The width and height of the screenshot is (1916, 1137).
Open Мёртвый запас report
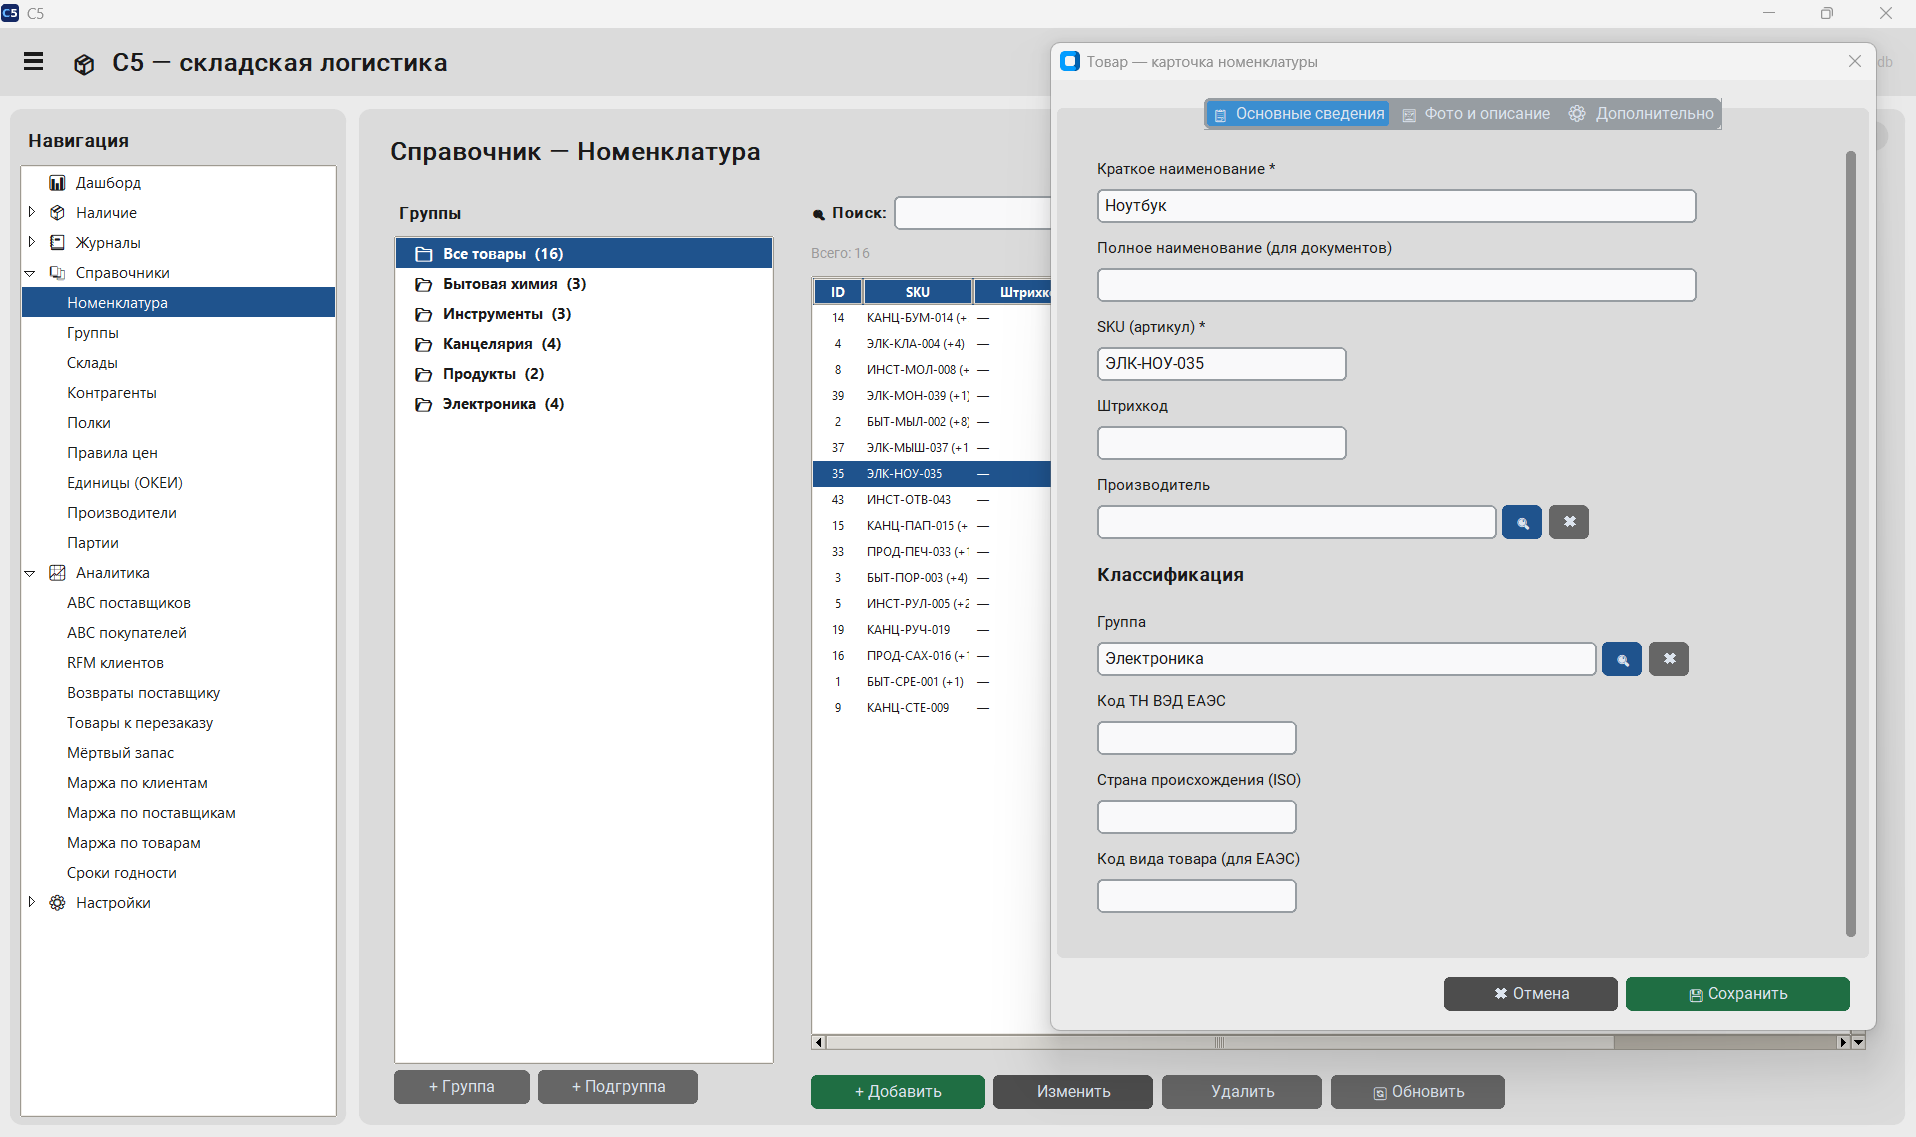click(x=120, y=753)
